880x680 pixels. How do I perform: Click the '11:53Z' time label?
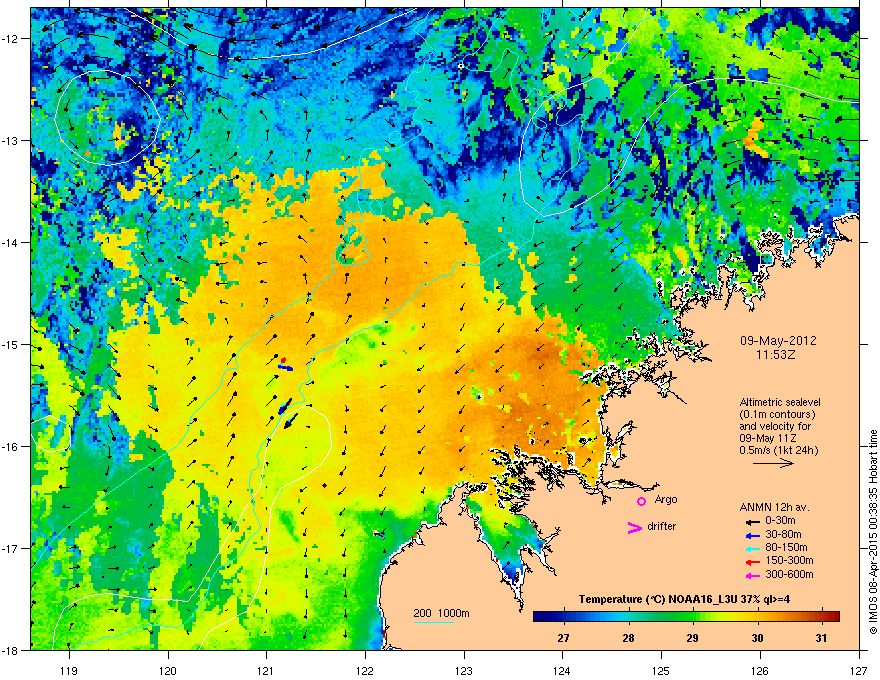coord(776,355)
